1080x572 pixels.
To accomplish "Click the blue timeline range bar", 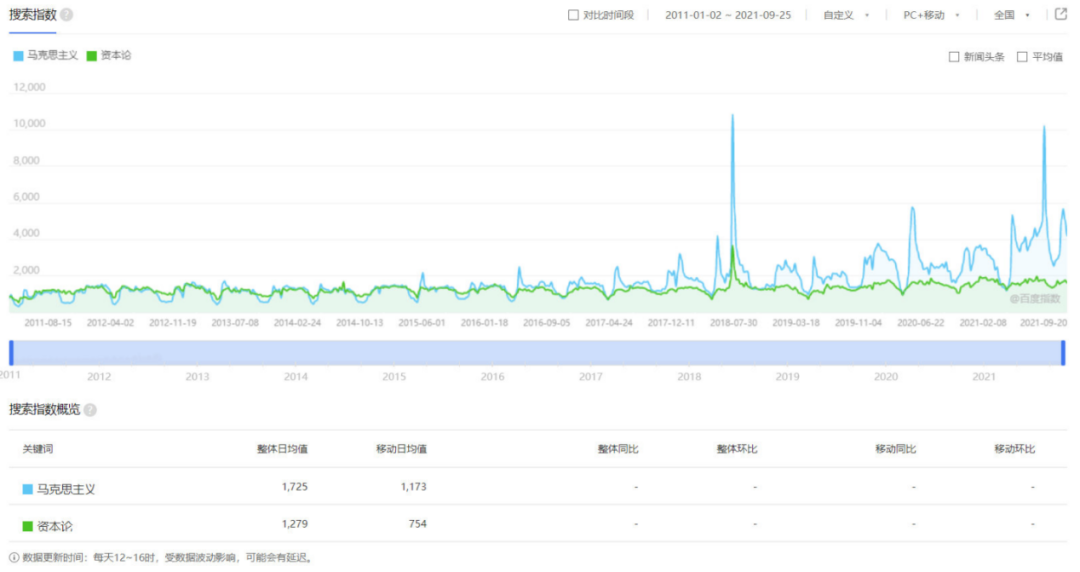I will 537,353.
